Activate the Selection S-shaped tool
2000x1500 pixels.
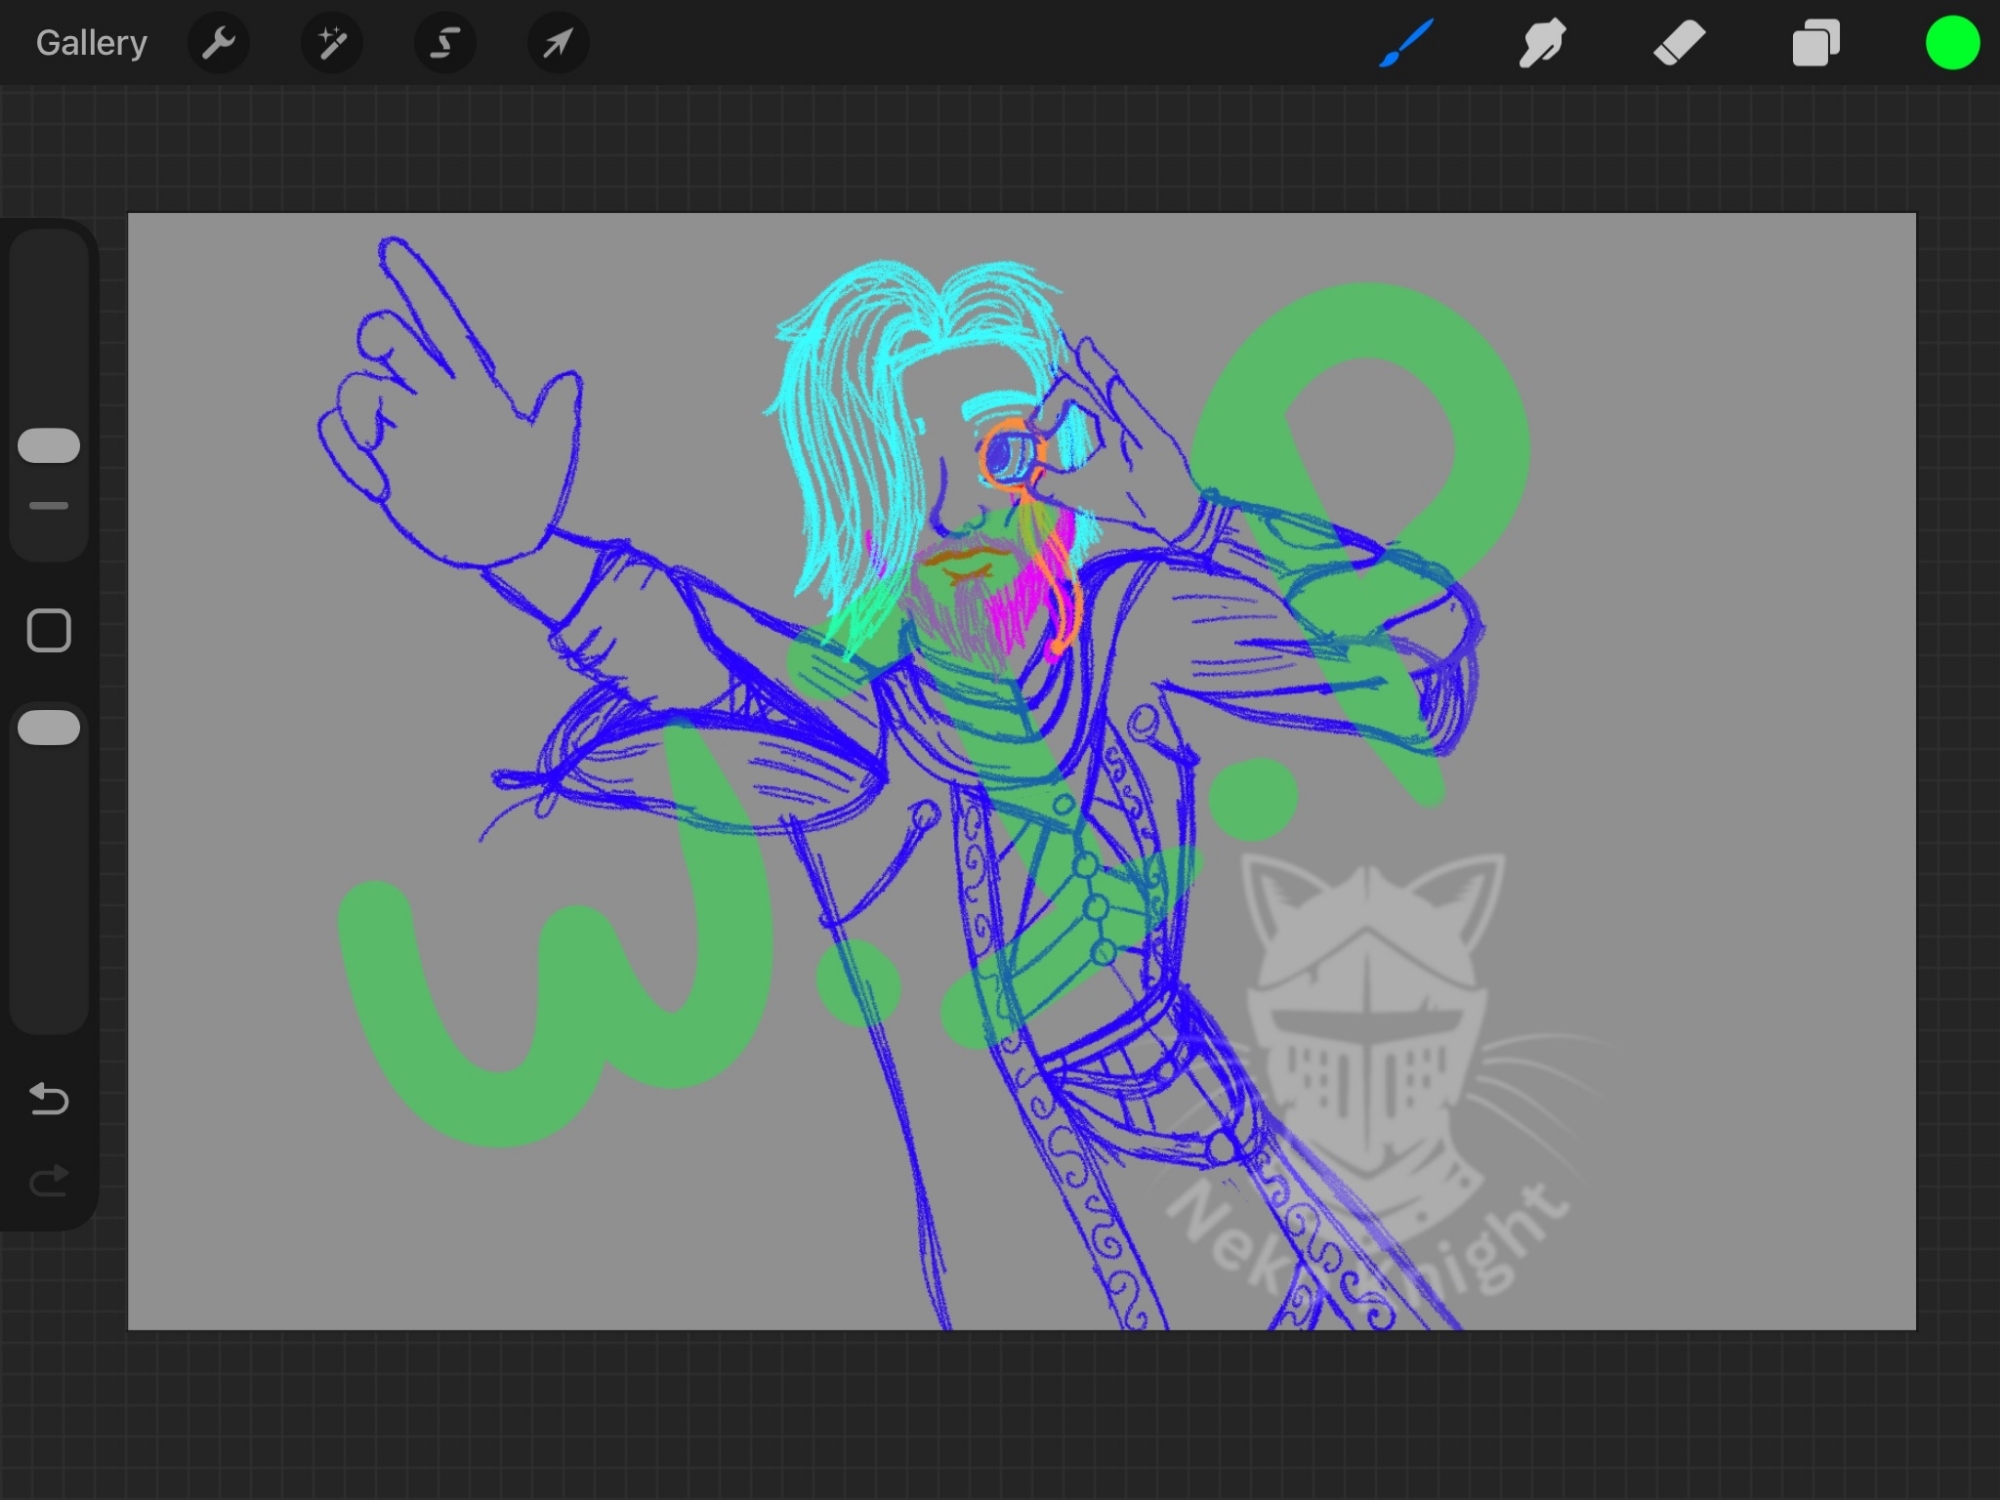[x=445, y=43]
